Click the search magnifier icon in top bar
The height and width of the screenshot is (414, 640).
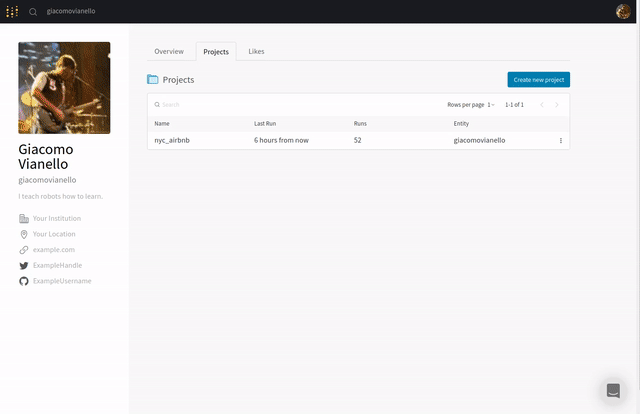33,12
